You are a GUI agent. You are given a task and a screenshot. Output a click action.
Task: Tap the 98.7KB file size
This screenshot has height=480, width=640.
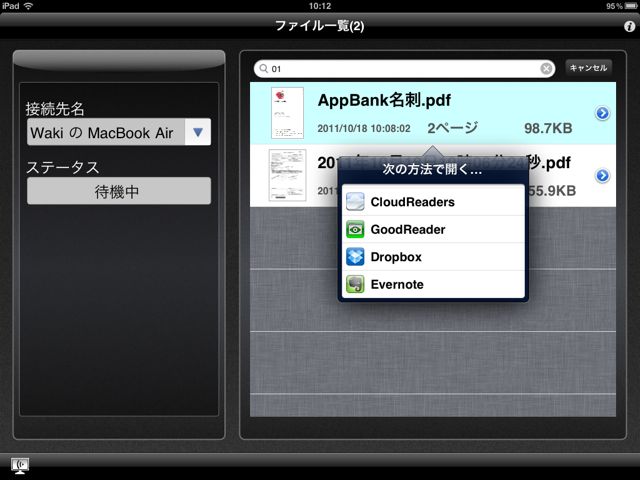tap(548, 129)
